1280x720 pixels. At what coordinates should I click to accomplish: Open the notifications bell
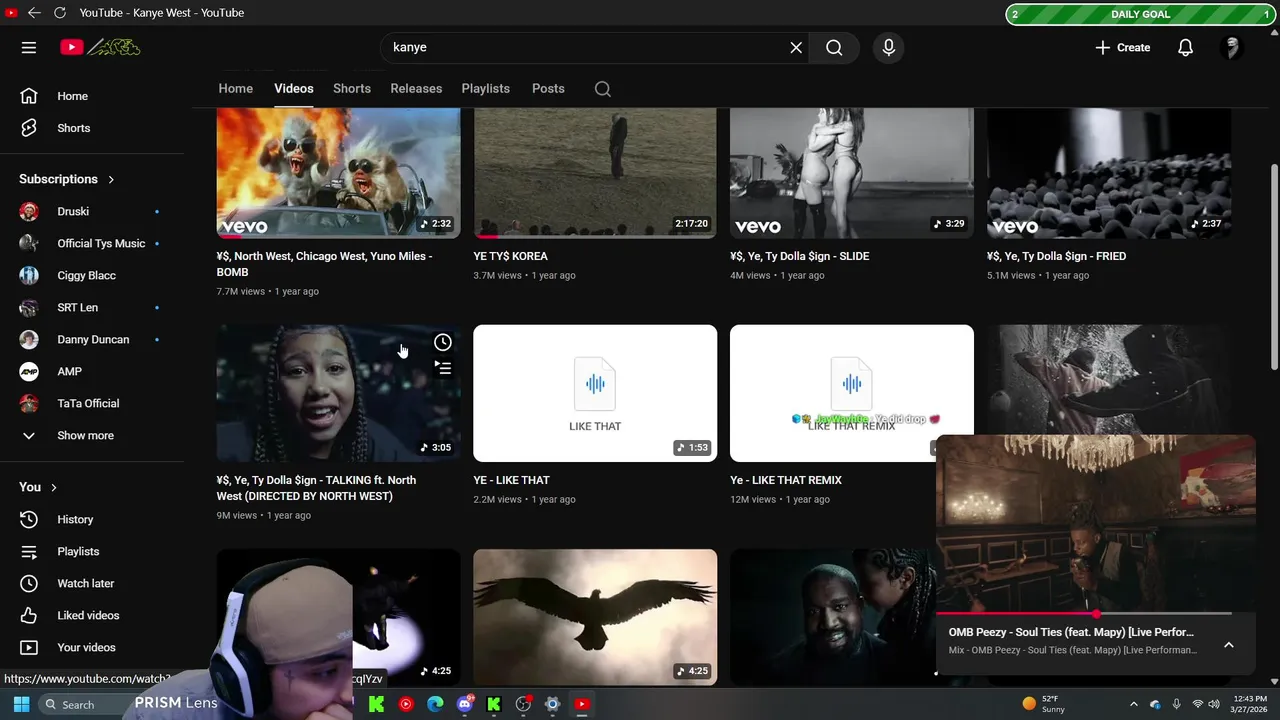click(x=1185, y=47)
